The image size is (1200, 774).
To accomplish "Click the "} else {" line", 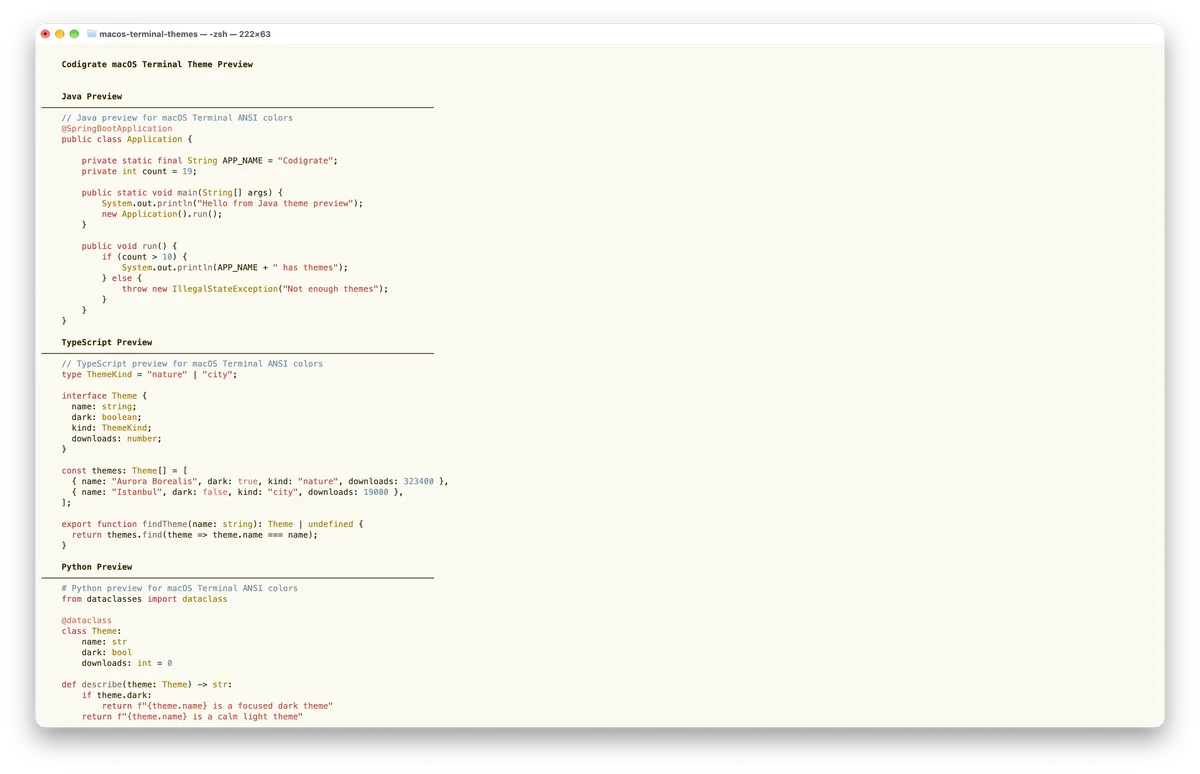I will tap(122, 278).
